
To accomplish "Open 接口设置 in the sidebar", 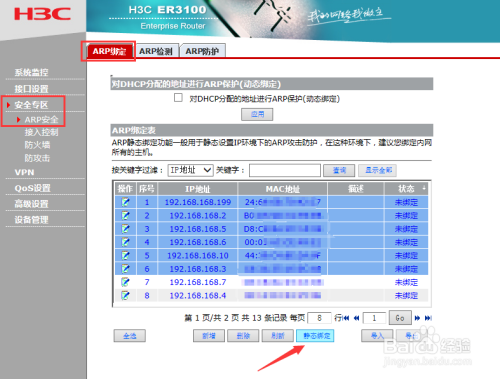I will 31,89.
